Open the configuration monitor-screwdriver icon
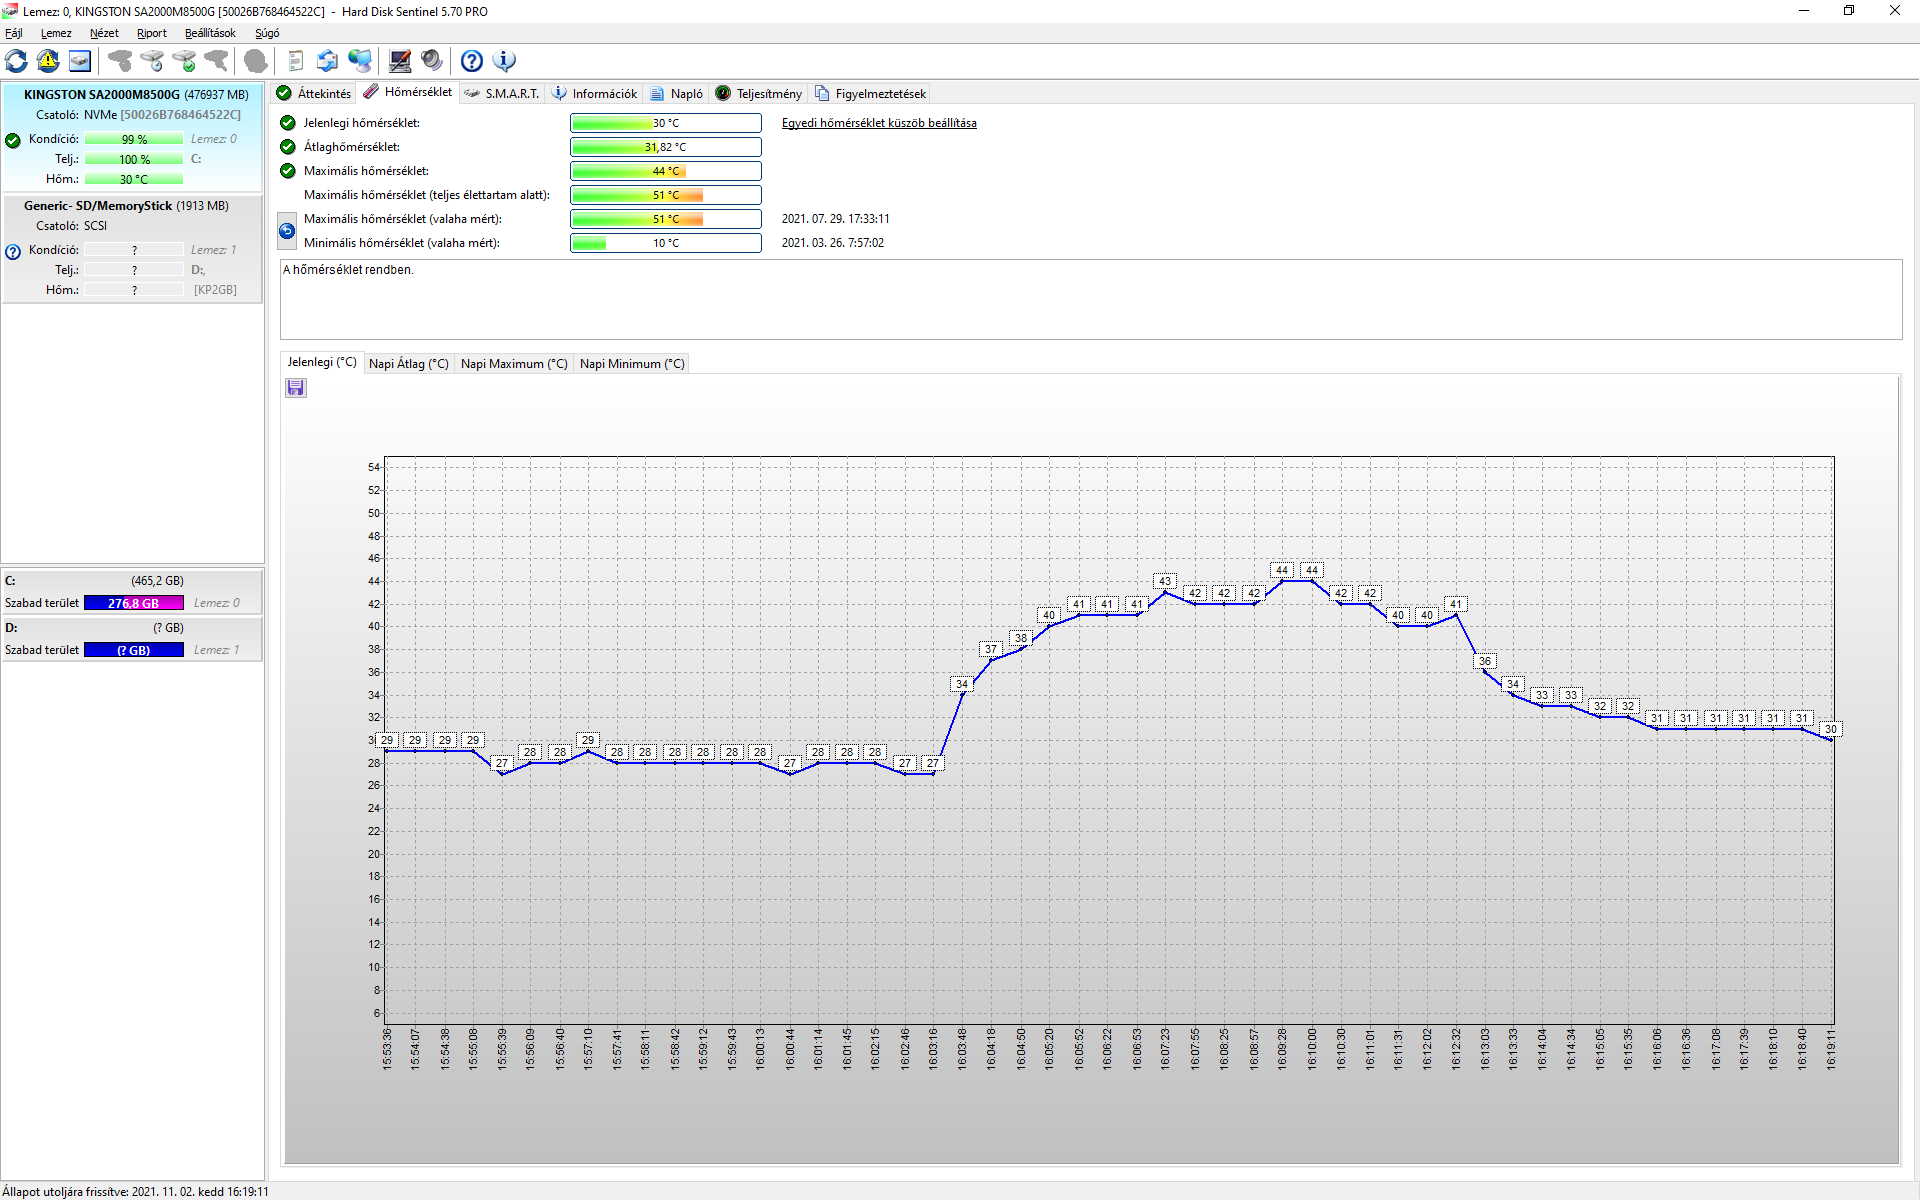 coord(400,61)
